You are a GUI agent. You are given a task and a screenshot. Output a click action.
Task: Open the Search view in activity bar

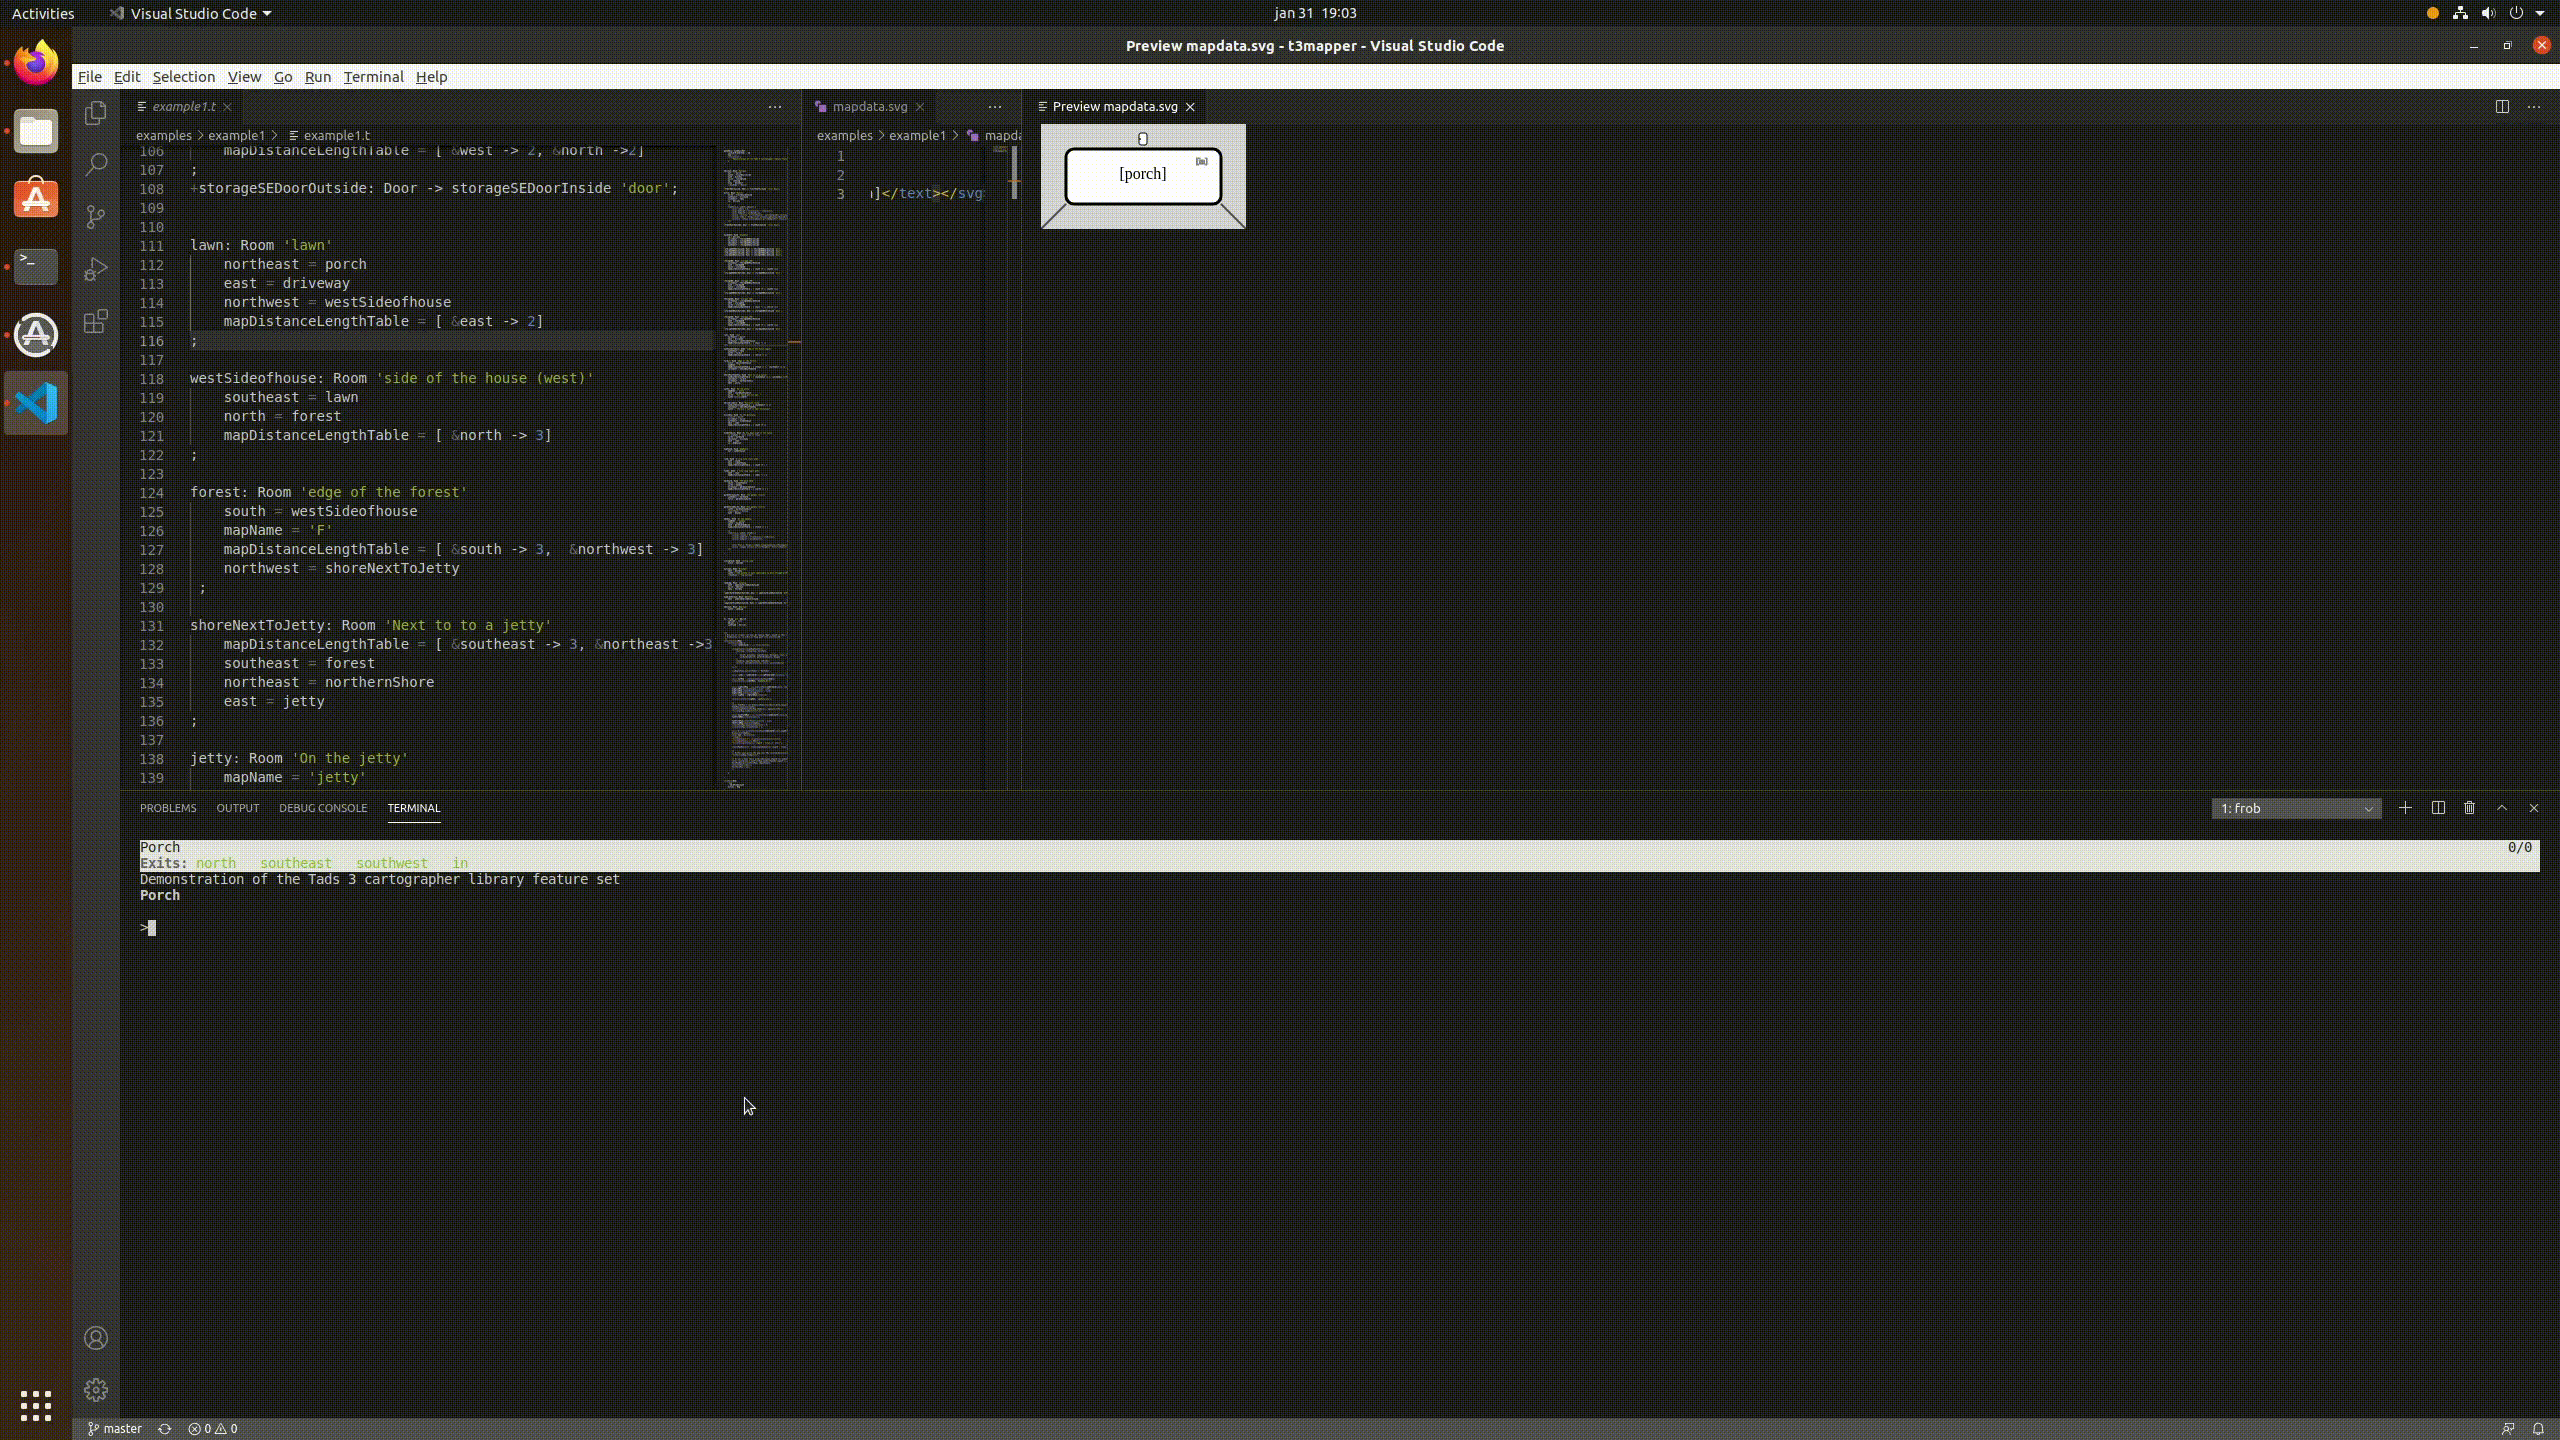(96, 165)
